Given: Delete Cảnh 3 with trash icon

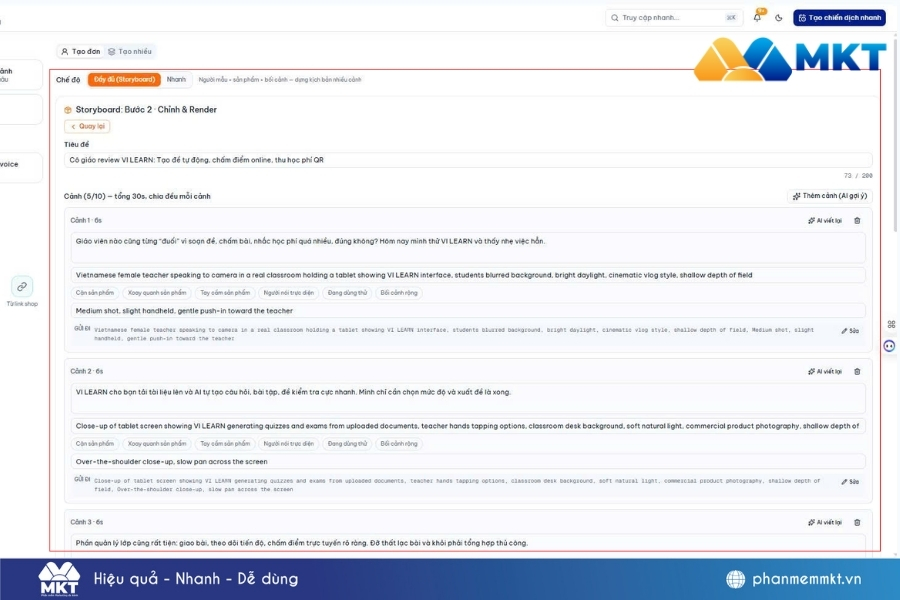Looking at the screenshot, I should tap(857, 522).
